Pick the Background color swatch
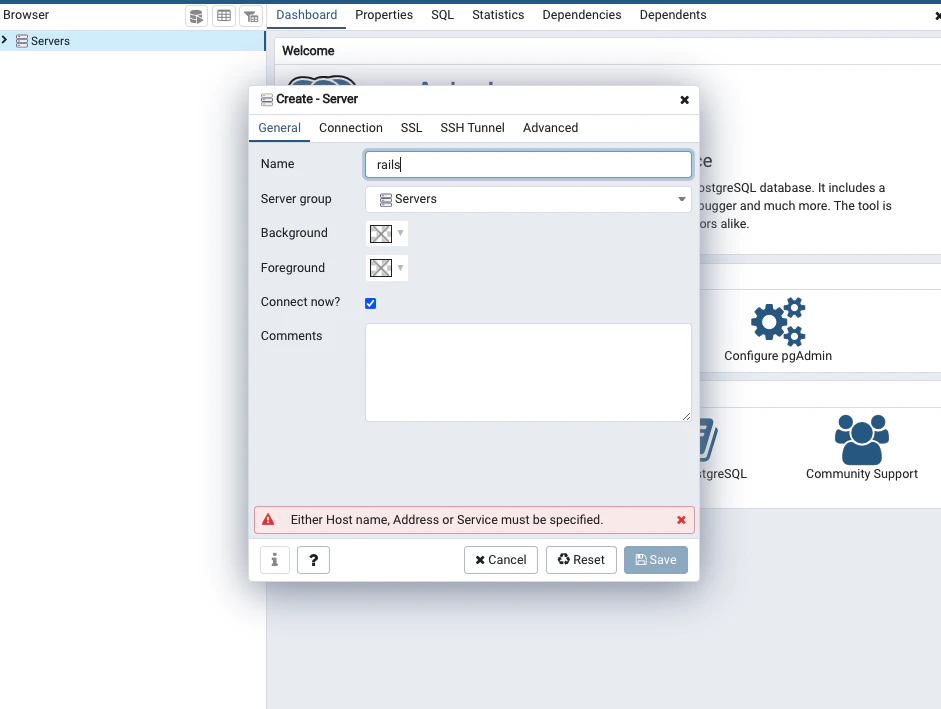The height and width of the screenshot is (709, 941). point(381,234)
